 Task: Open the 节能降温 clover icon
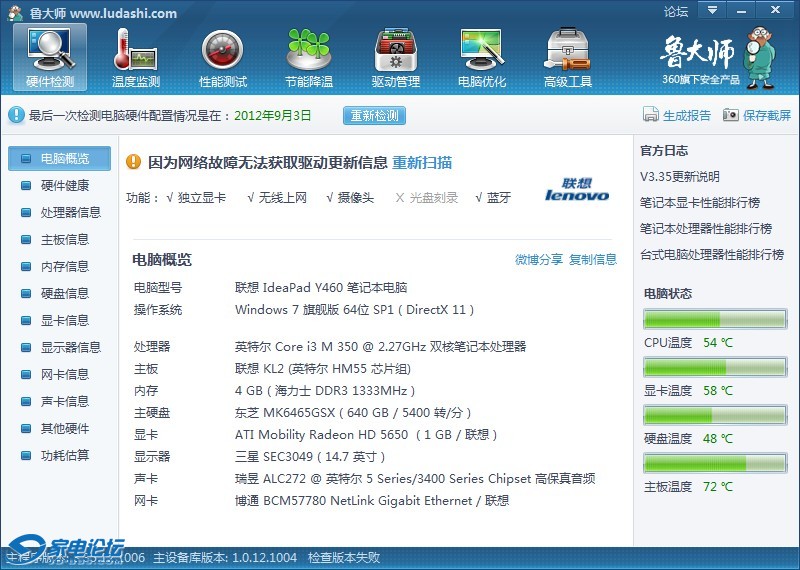[x=309, y=57]
